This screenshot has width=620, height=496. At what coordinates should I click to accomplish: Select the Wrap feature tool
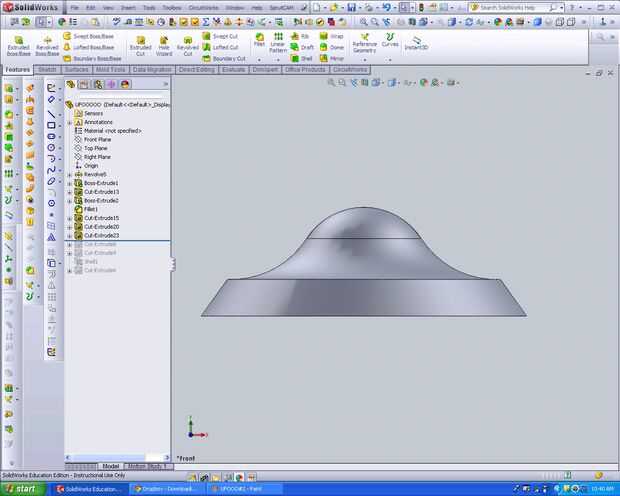pyautogui.click(x=331, y=36)
